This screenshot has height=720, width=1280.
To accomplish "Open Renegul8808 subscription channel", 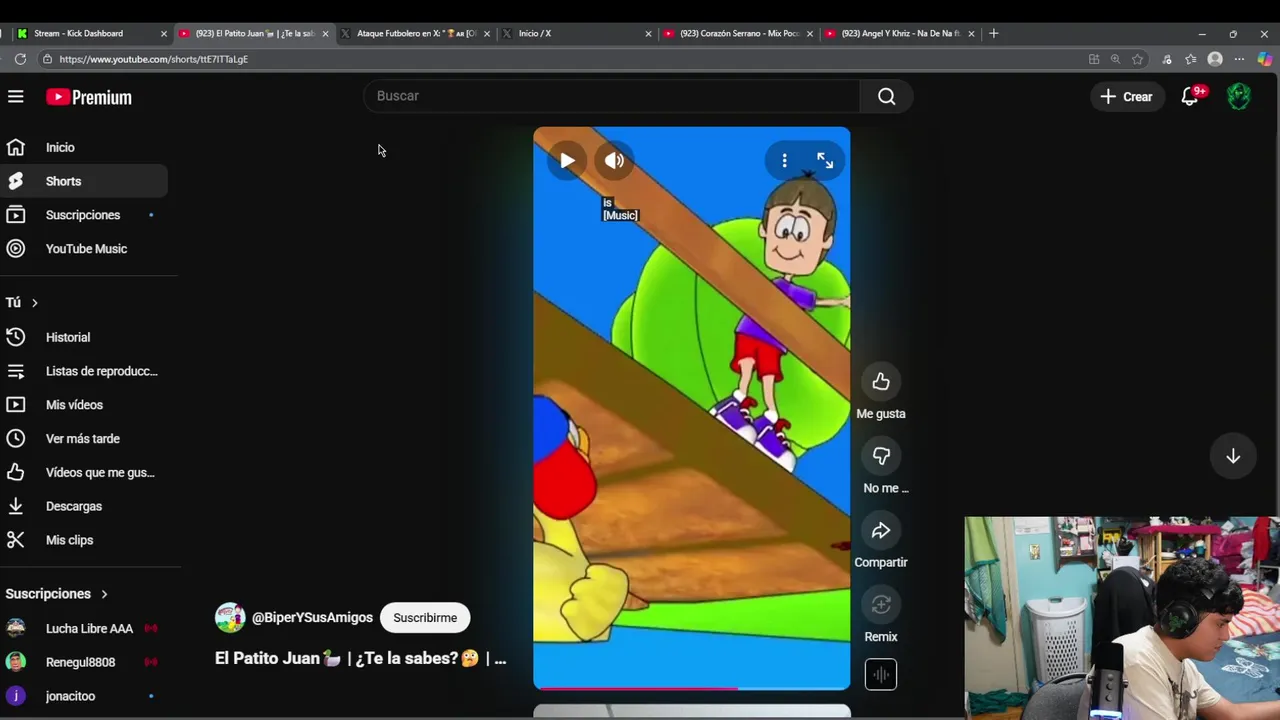I will [x=84, y=662].
